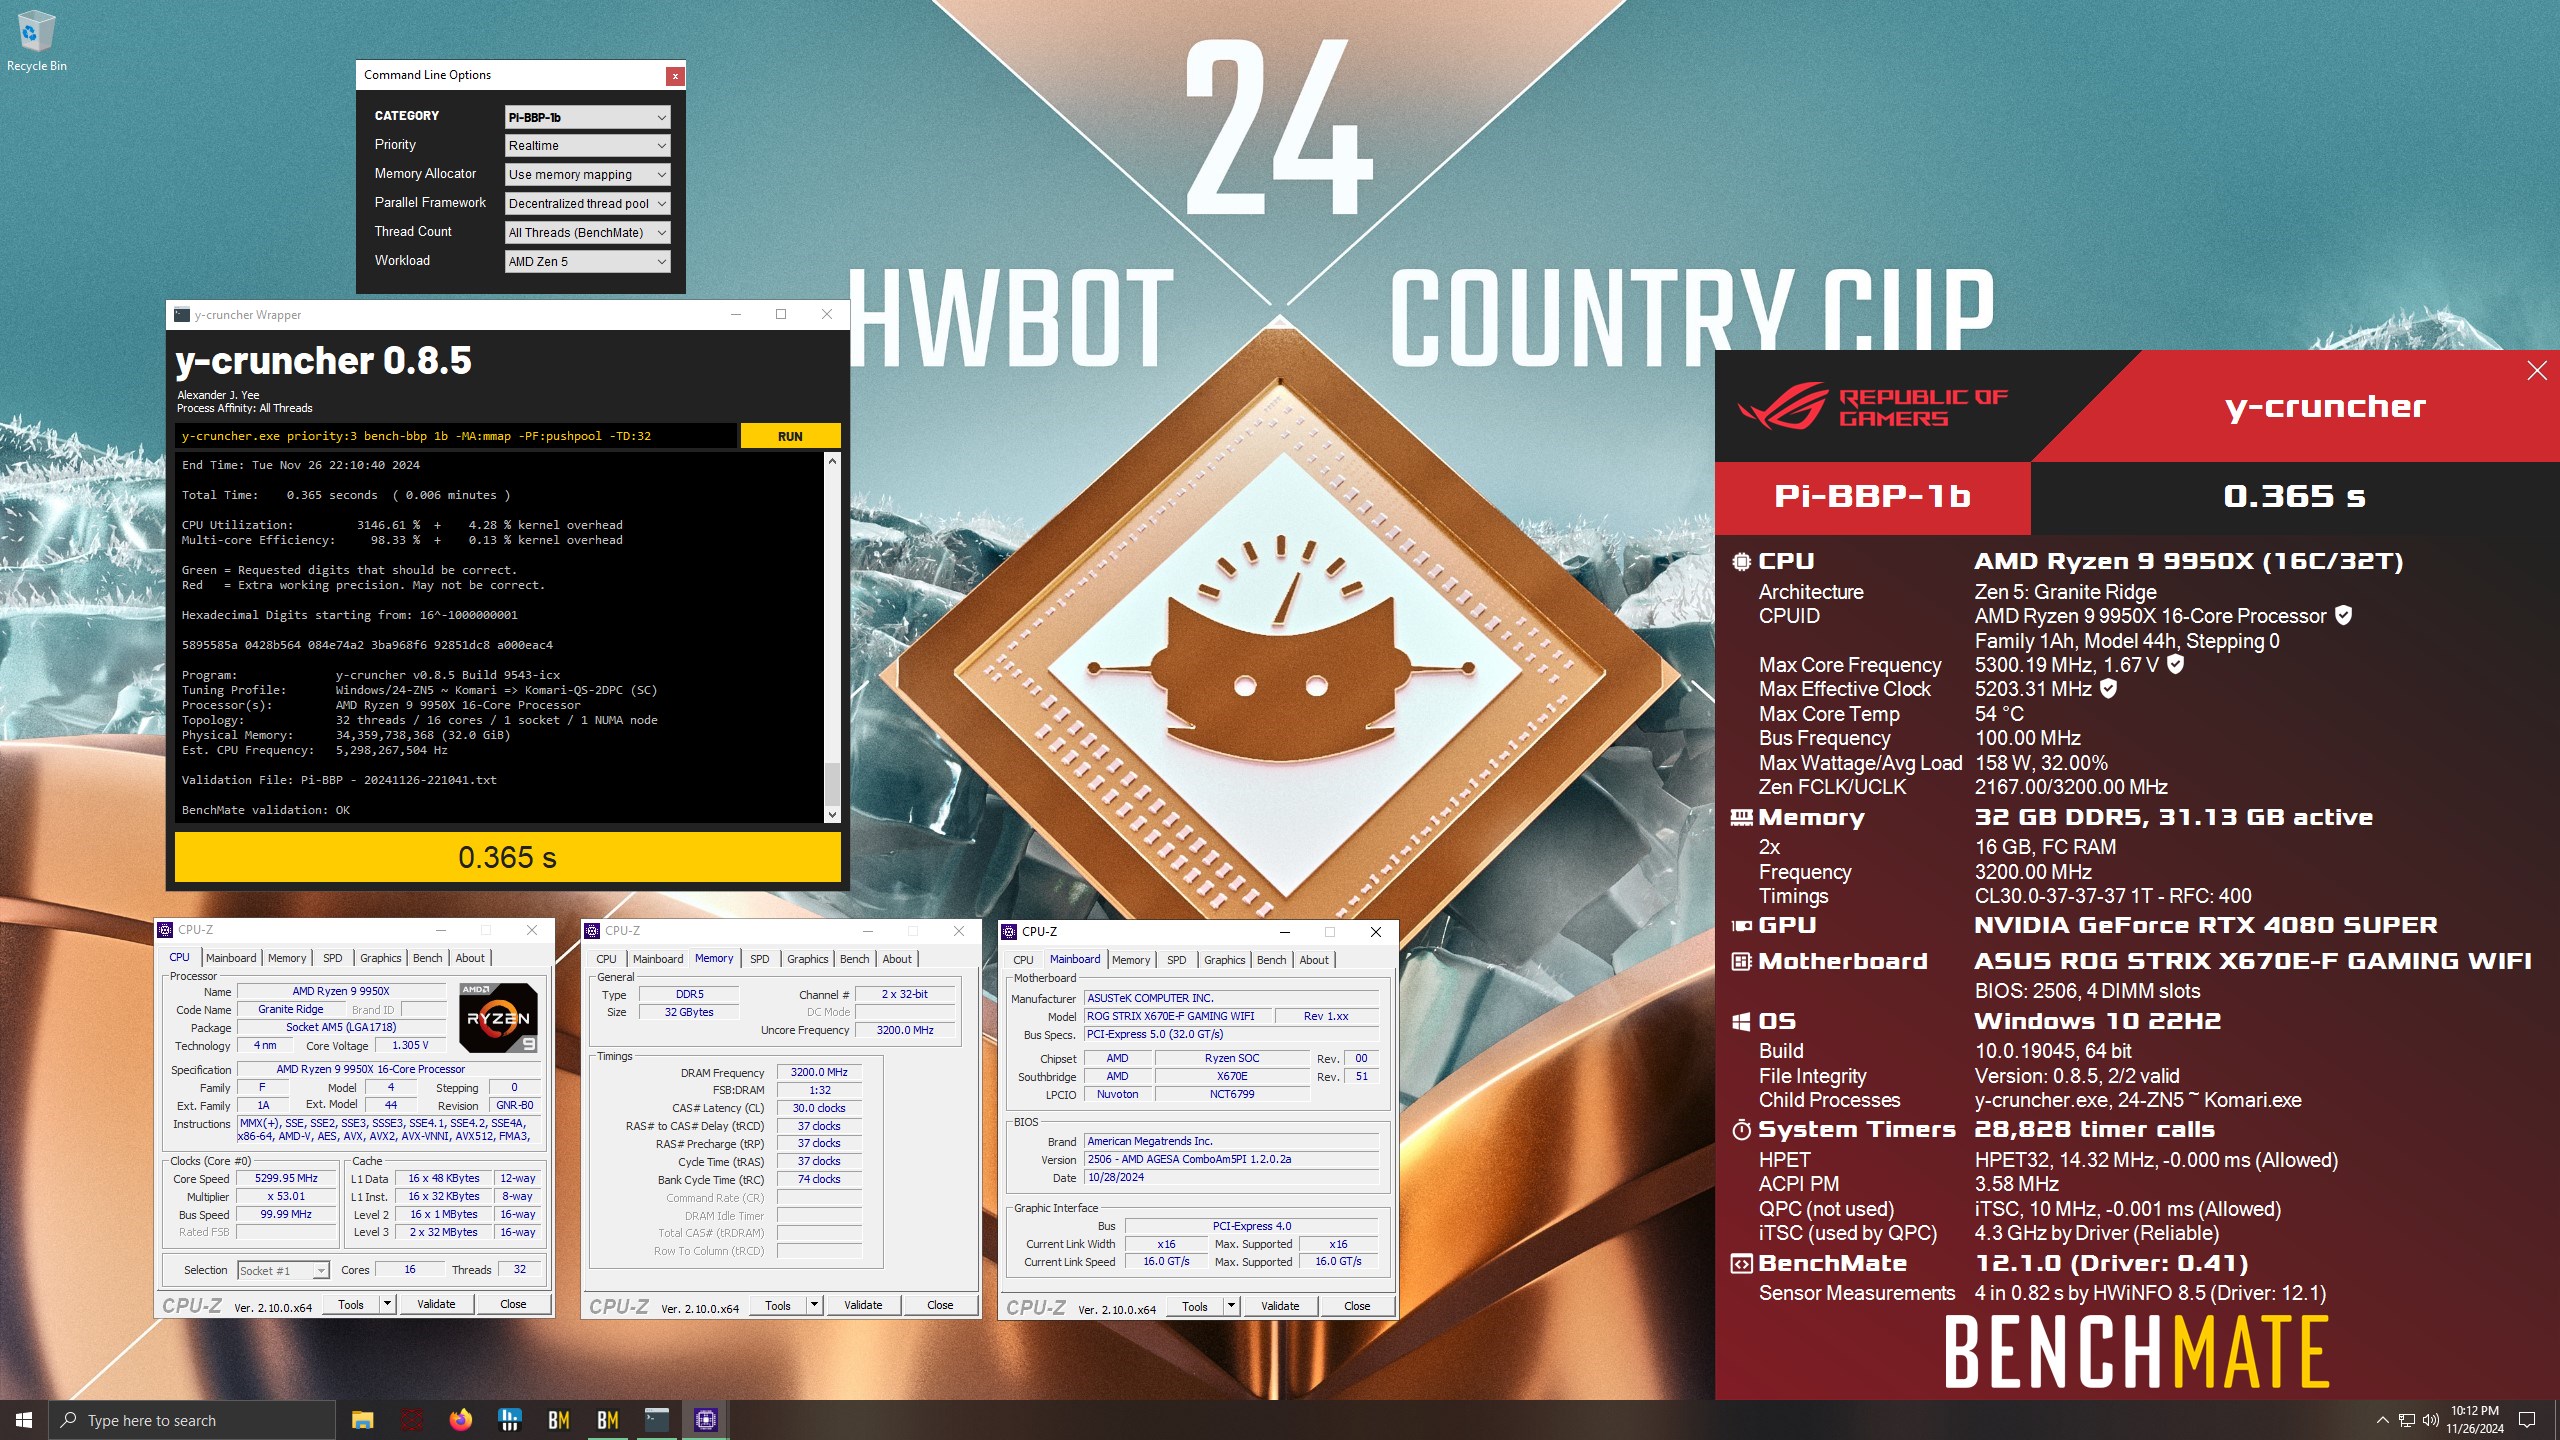Click the second BM BenchMate taskbar icon
Screen dimensions: 2560x1440
(x=607, y=1420)
